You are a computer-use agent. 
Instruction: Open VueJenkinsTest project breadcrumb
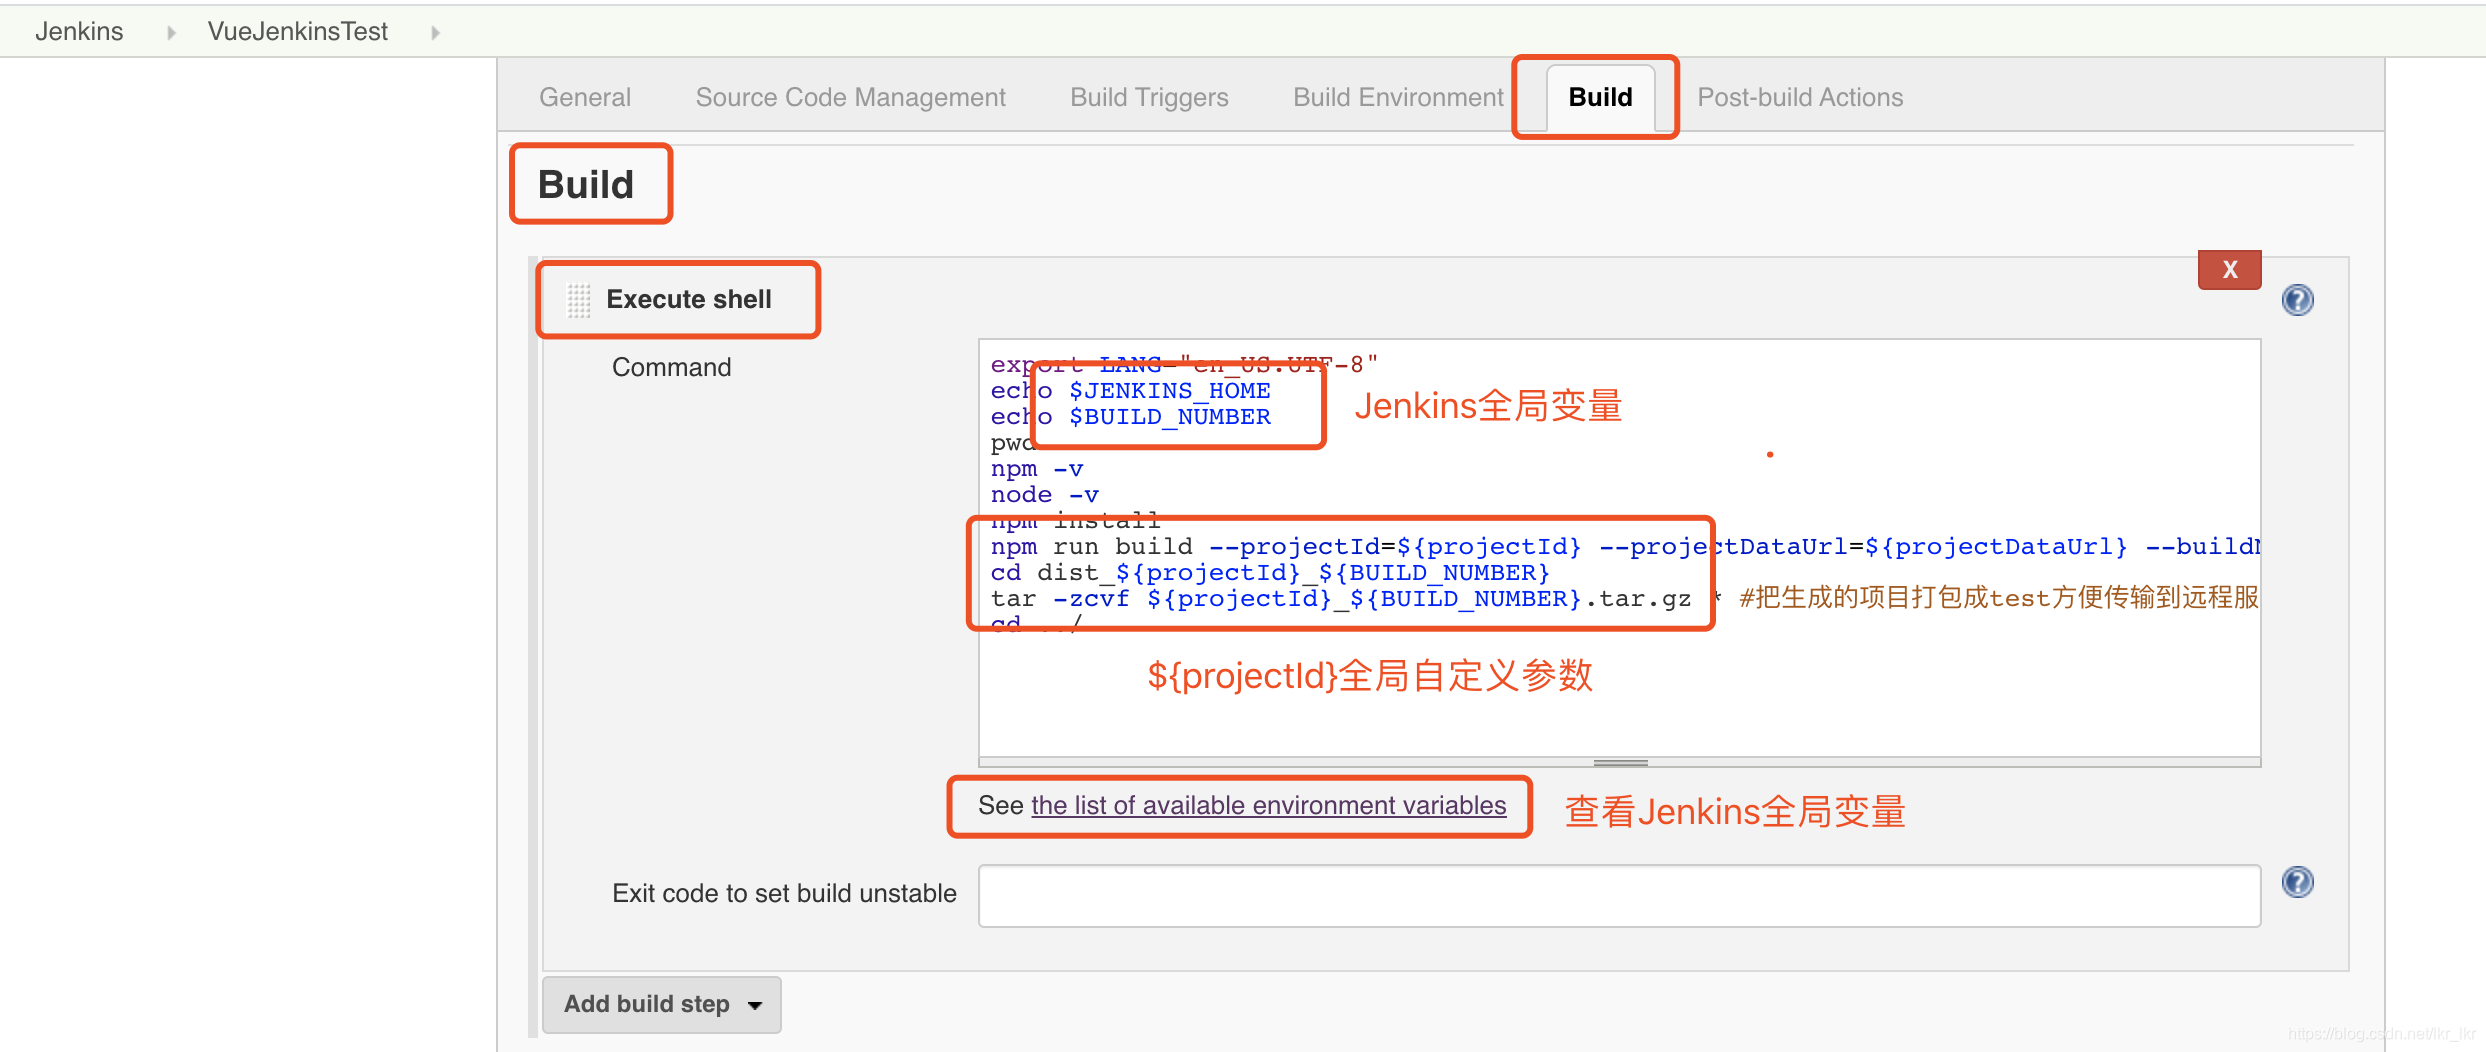(x=297, y=32)
